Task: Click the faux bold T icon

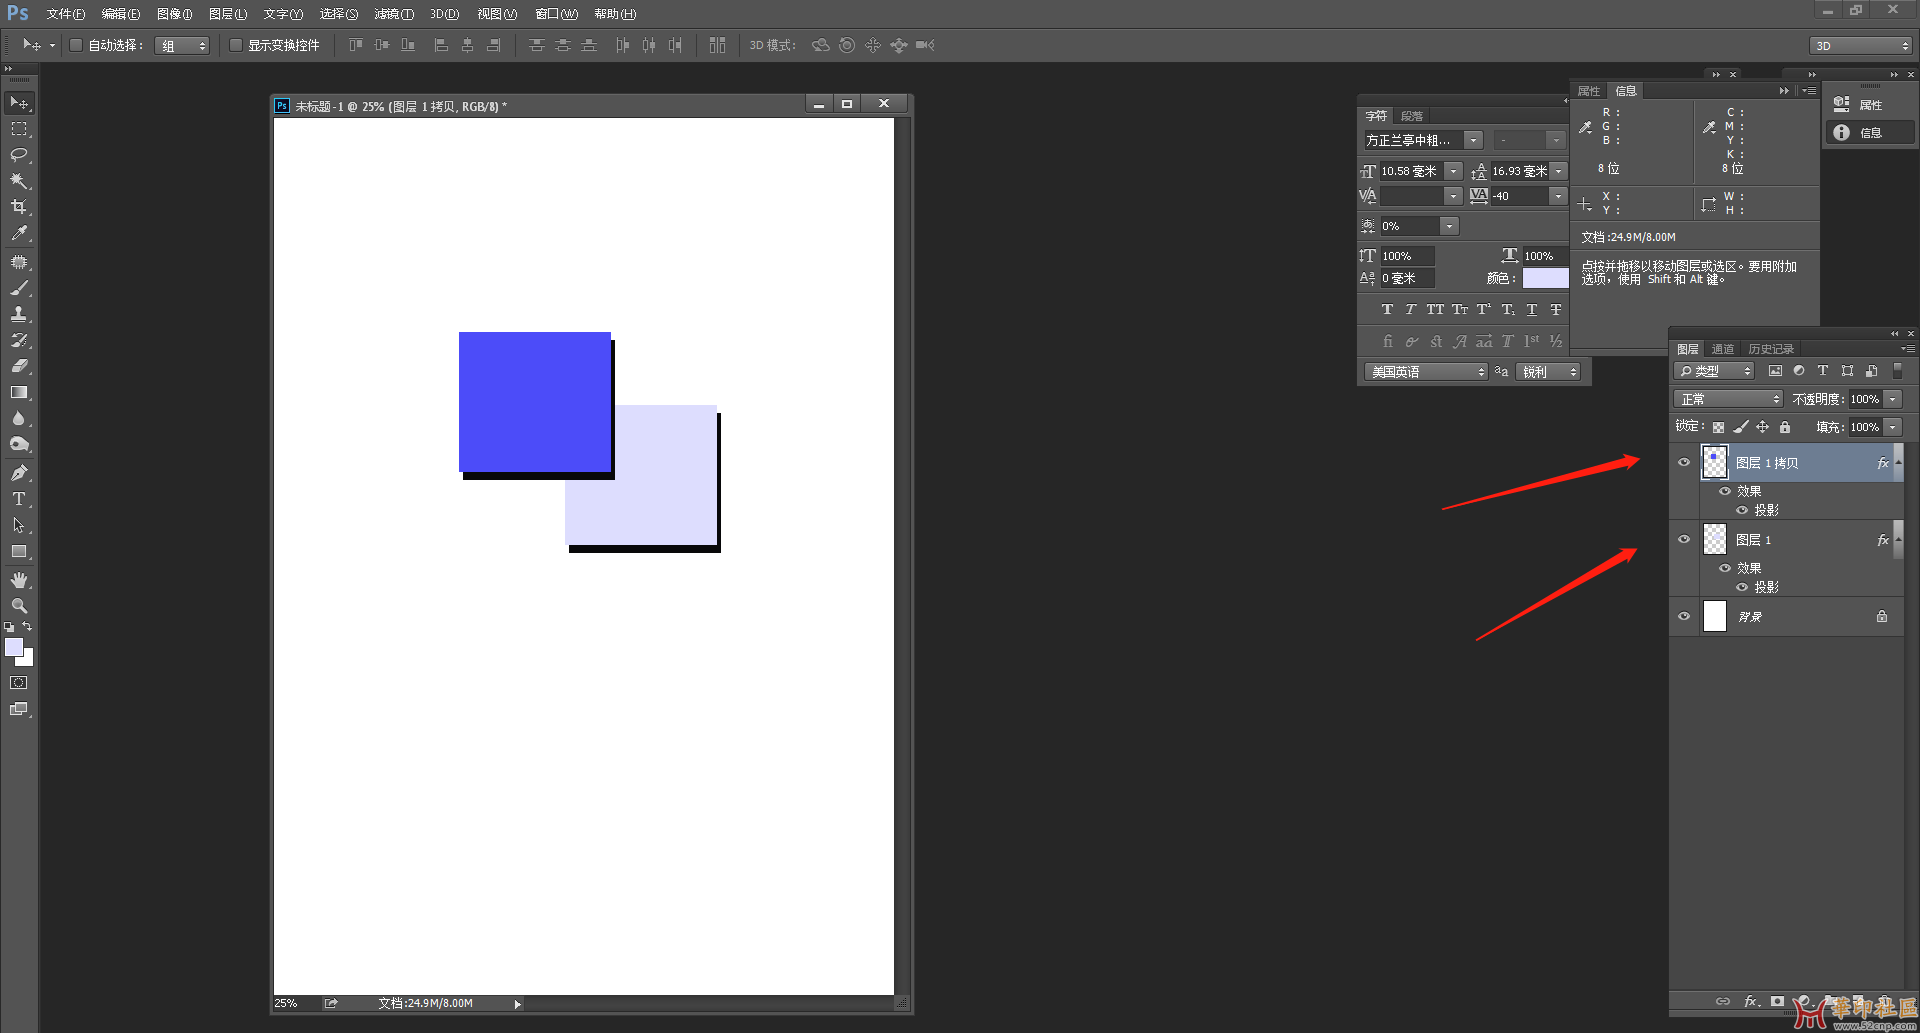Action: 1387,310
